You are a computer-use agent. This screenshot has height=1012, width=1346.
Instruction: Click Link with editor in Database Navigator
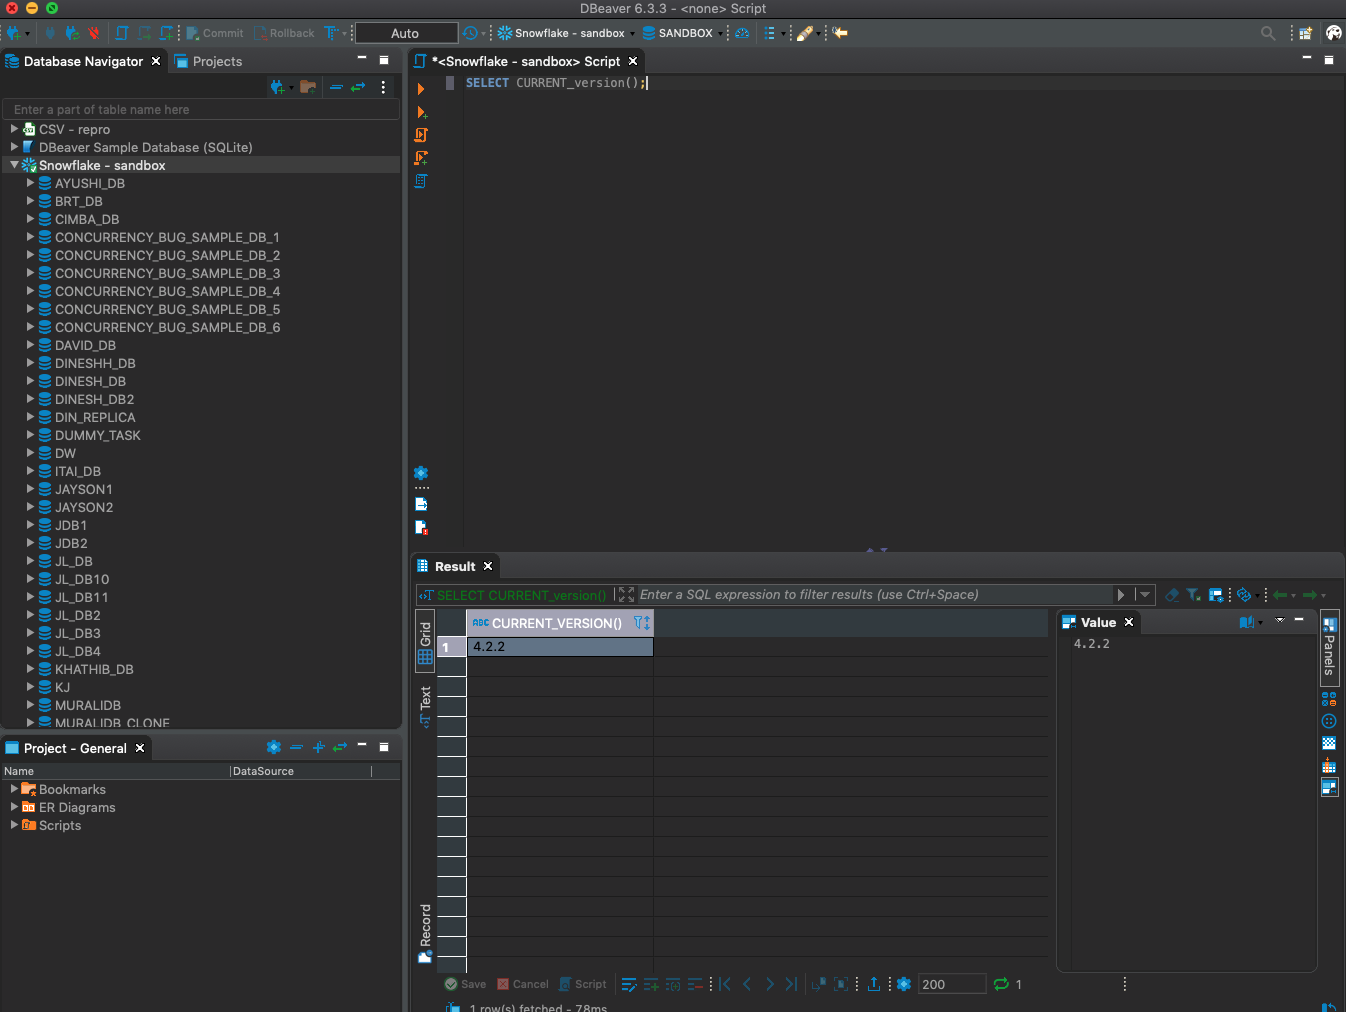pyautogui.click(x=358, y=87)
